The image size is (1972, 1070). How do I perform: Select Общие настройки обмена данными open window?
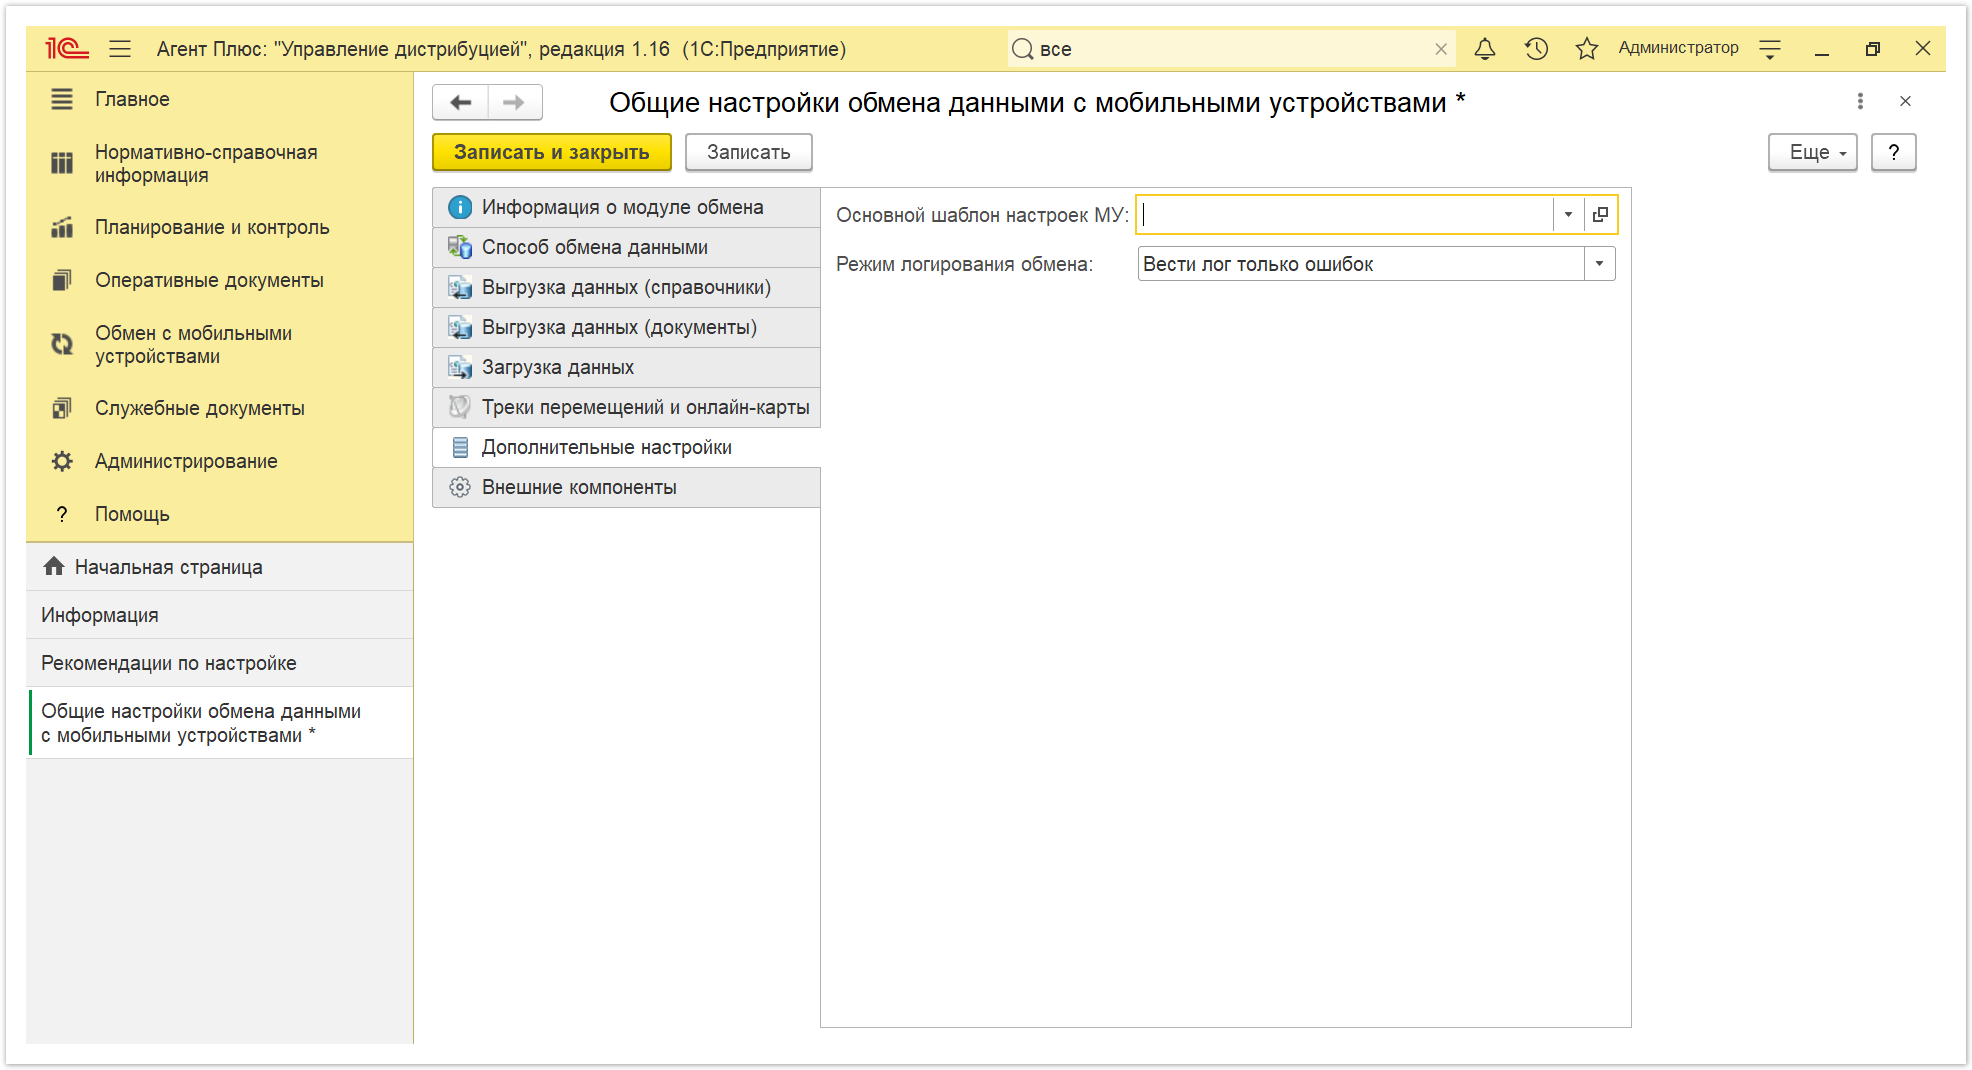coord(220,723)
